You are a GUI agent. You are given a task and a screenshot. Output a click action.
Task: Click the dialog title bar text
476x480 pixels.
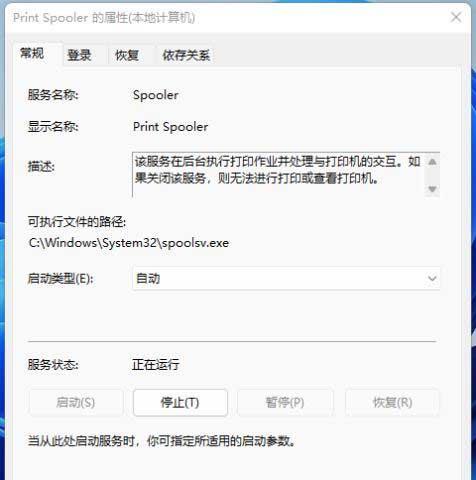104,18
